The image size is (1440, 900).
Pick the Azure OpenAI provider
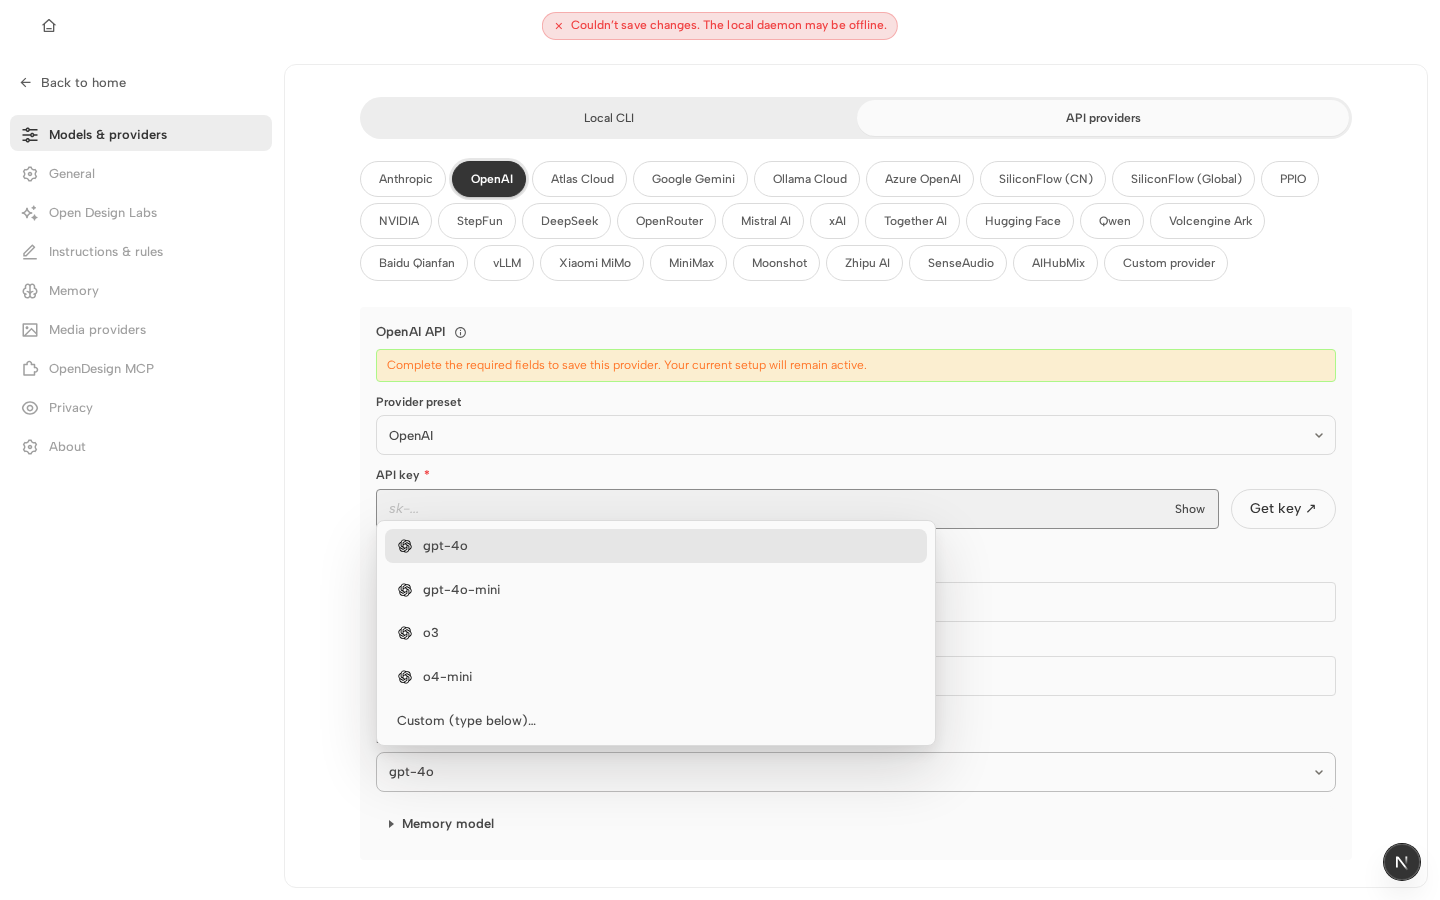(x=920, y=179)
